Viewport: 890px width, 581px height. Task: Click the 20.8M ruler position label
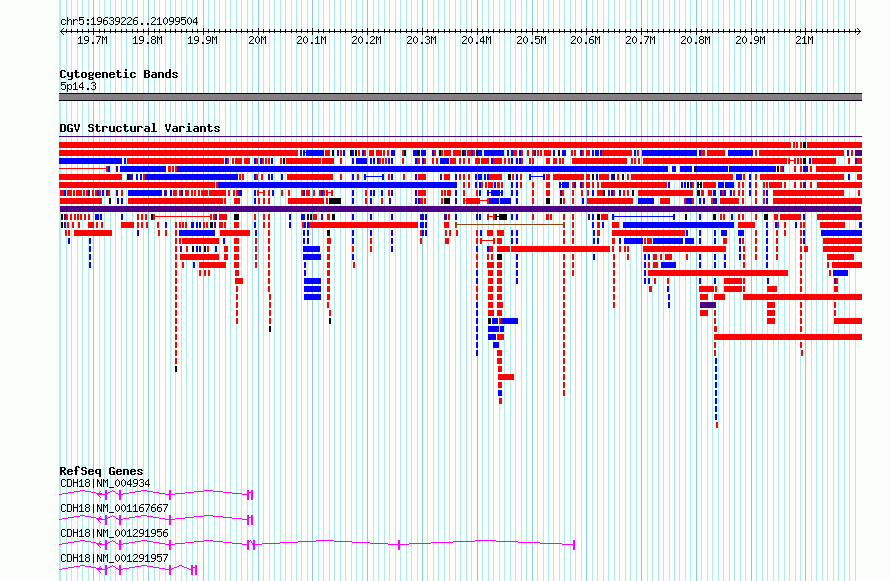click(x=696, y=40)
